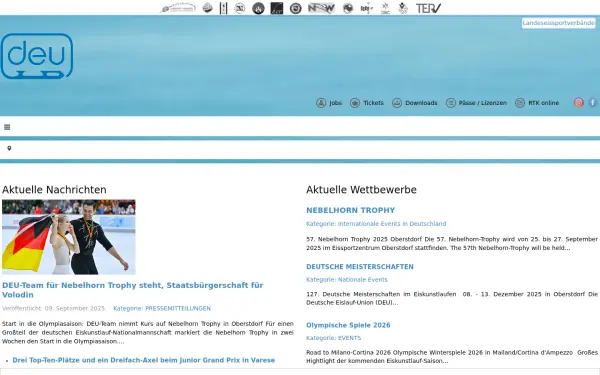The image size is (600, 375).
Task: Open the NRW association logo
Action: (x=321, y=8)
